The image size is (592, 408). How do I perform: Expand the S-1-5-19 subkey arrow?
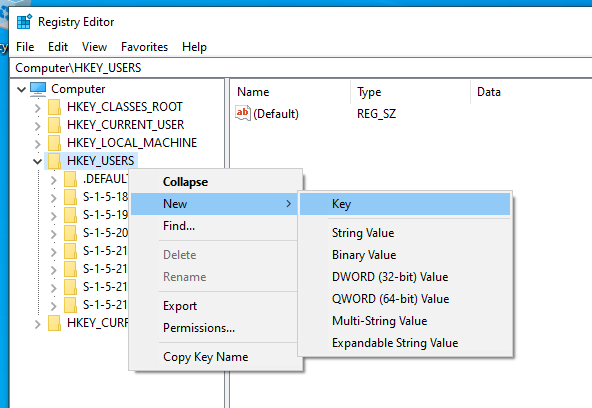pos(54,216)
